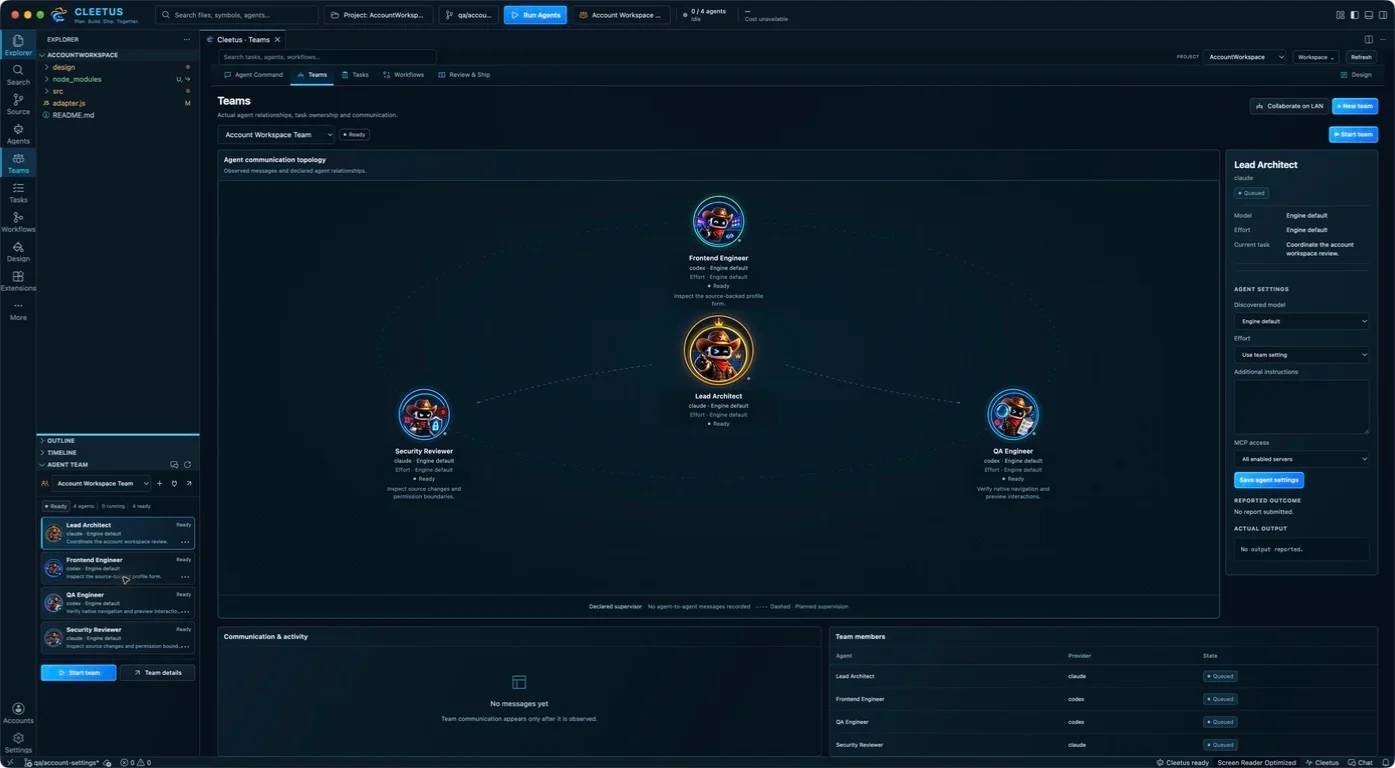Toggle the secondary sidebar visibility
This screenshot has height=768, width=1395.
point(1383,15)
